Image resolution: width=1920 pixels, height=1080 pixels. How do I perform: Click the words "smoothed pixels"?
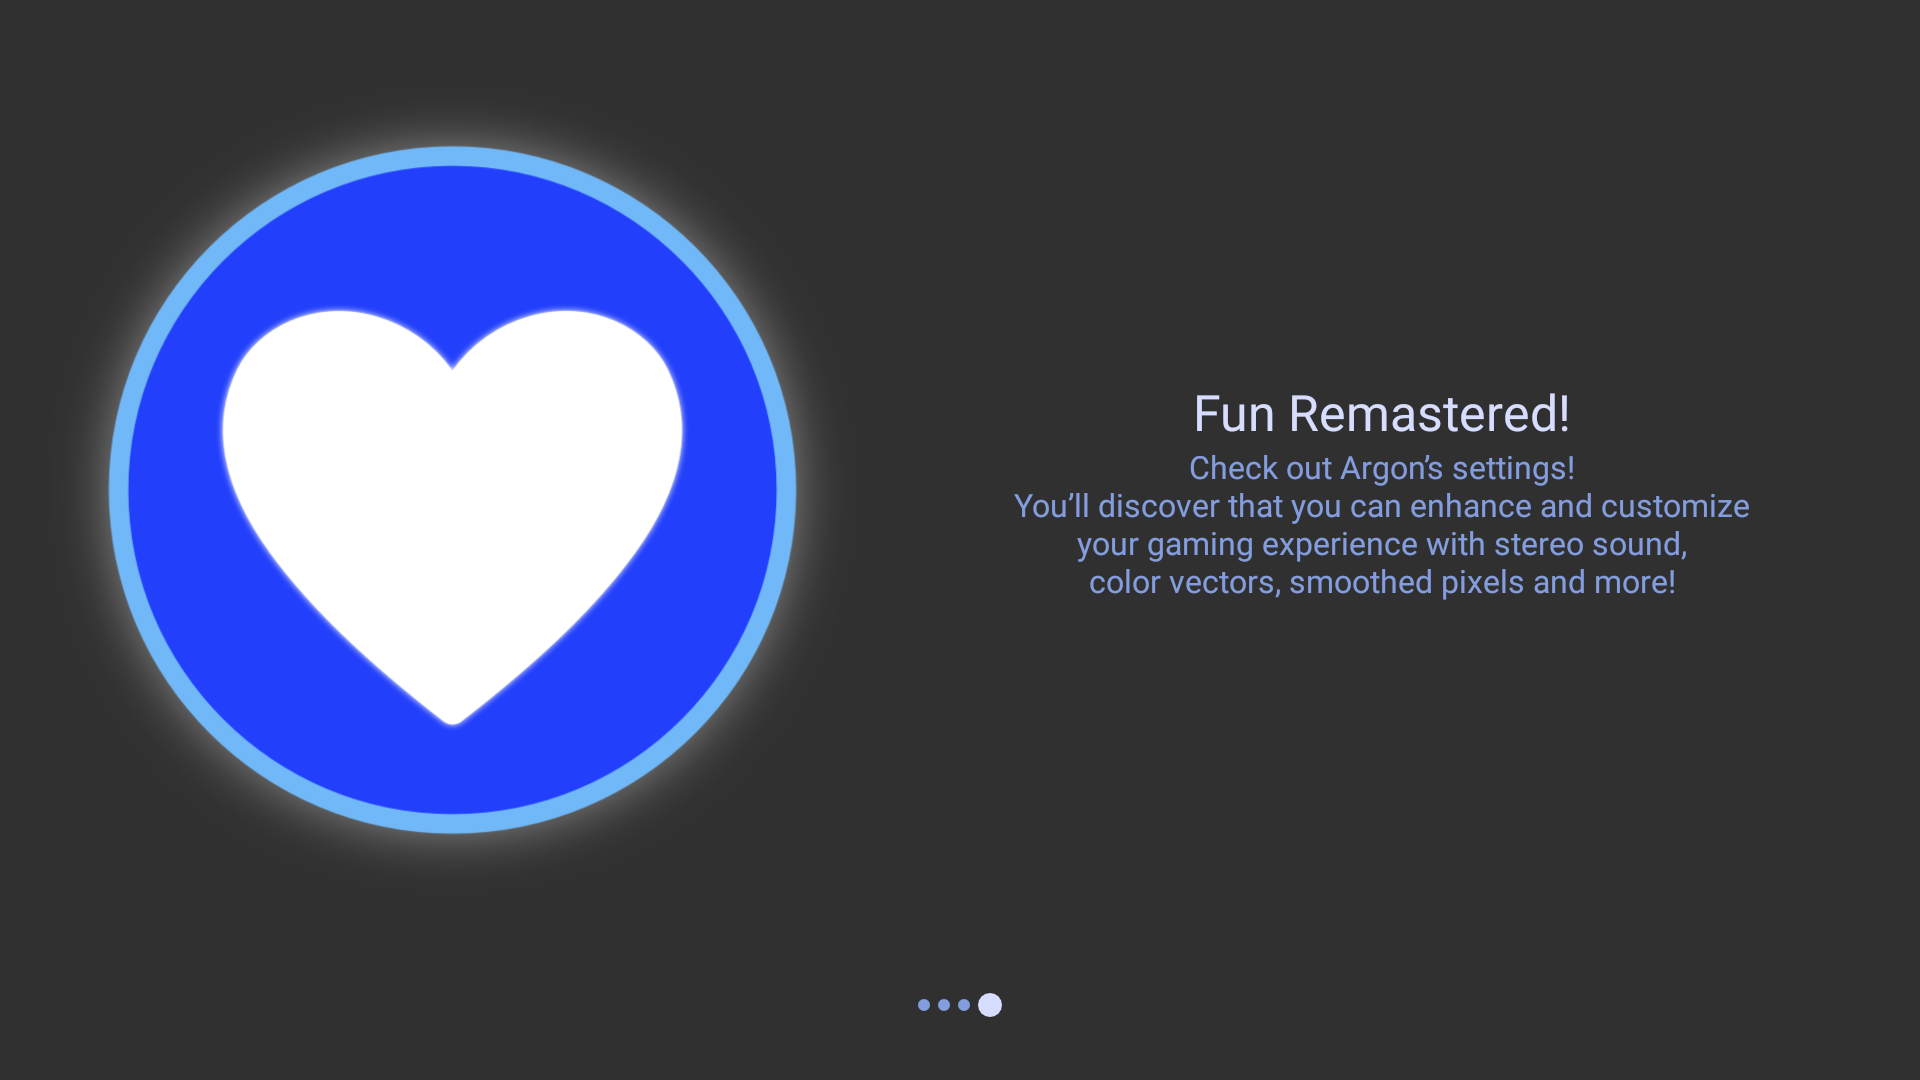tap(1407, 582)
